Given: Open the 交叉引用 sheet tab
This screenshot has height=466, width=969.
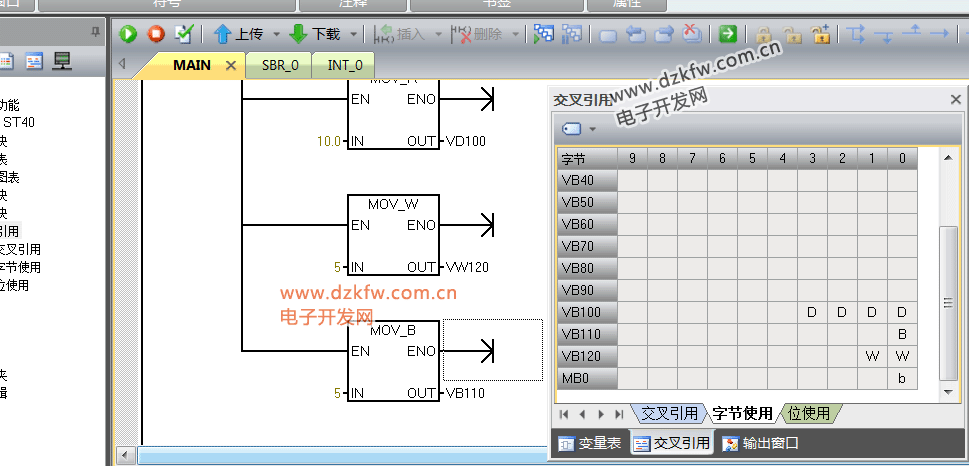Looking at the screenshot, I should [669, 413].
